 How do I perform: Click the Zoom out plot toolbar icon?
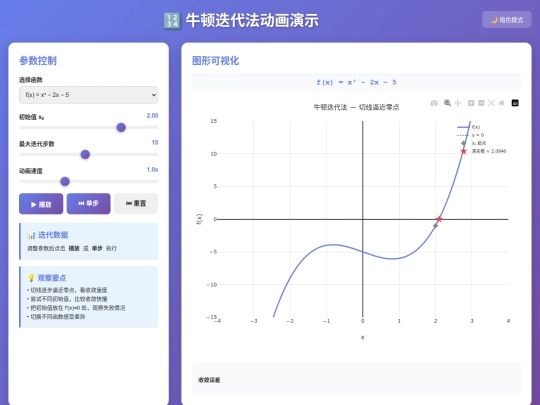[481, 103]
